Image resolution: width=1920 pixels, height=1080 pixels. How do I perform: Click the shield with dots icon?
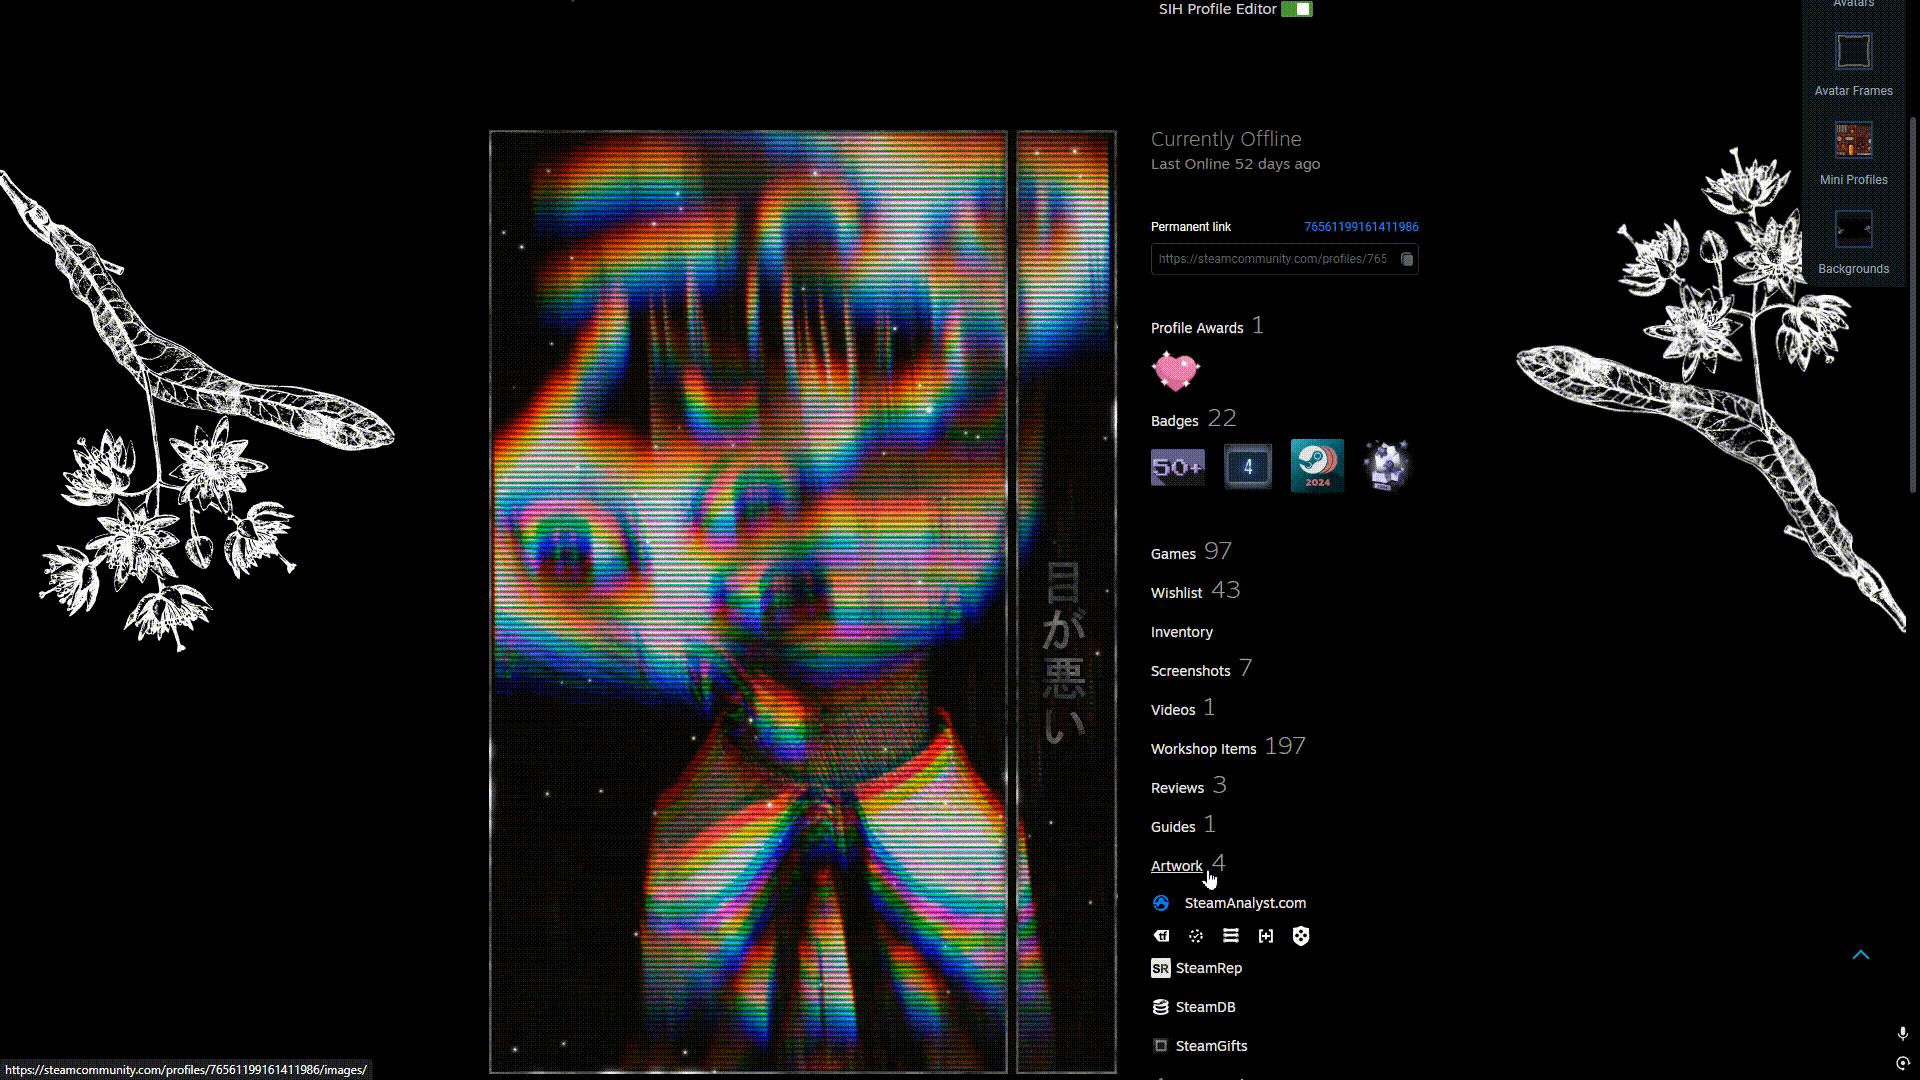tap(1301, 936)
